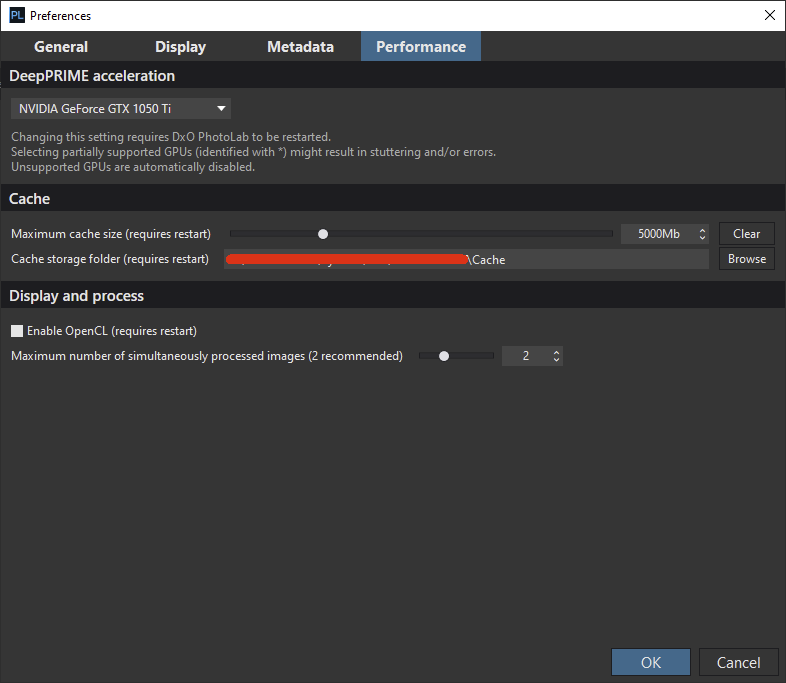Viewport: 786px width, 683px height.
Task: Click the 'Enable OpenCL (requires restart)' label
Action: point(112,331)
